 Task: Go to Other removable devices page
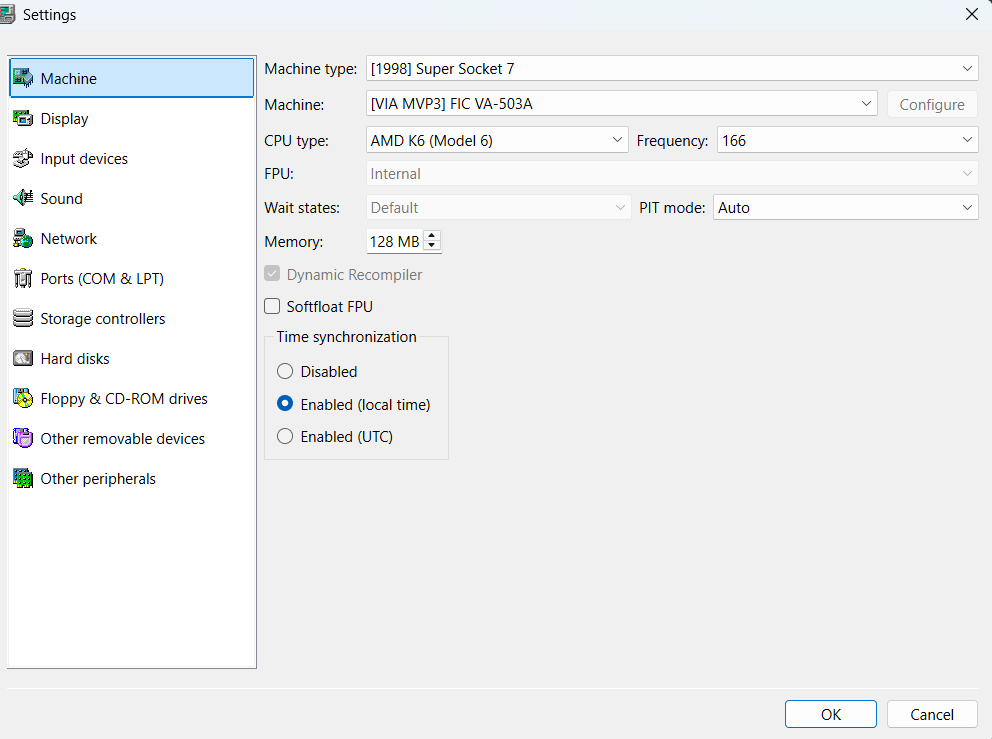tap(122, 439)
